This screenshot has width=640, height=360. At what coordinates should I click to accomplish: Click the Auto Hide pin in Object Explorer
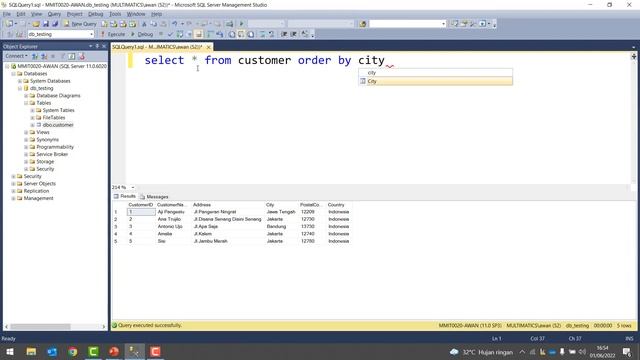pos(97,46)
